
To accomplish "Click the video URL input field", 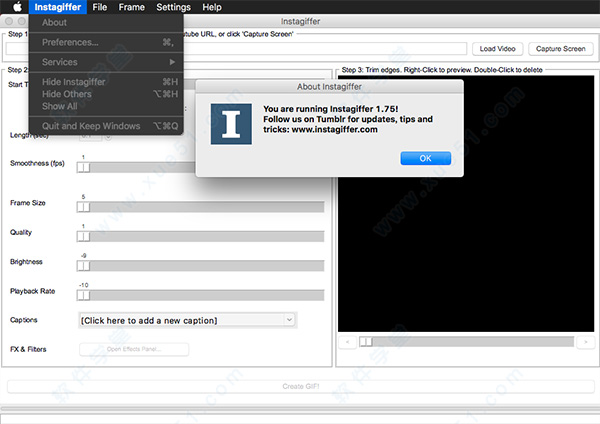I will [x=236, y=49].
